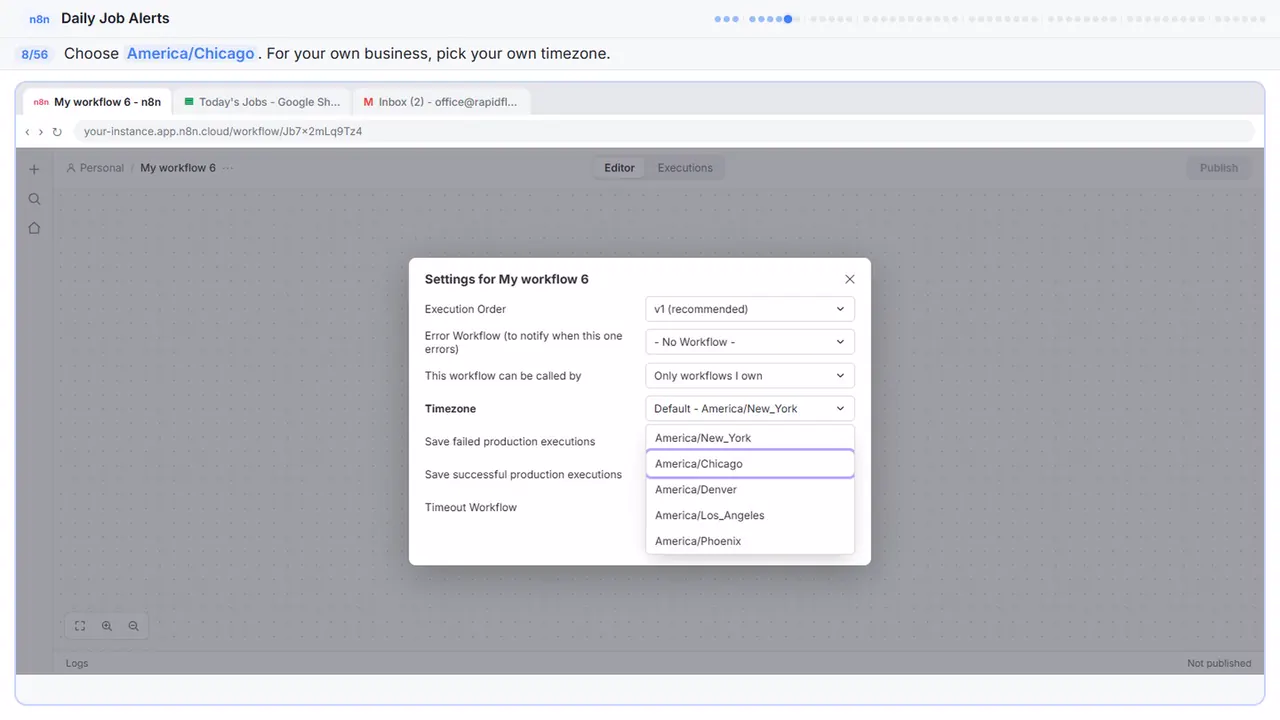Click the 'Settings for My workflow 6' heading

tap(507, 280)
